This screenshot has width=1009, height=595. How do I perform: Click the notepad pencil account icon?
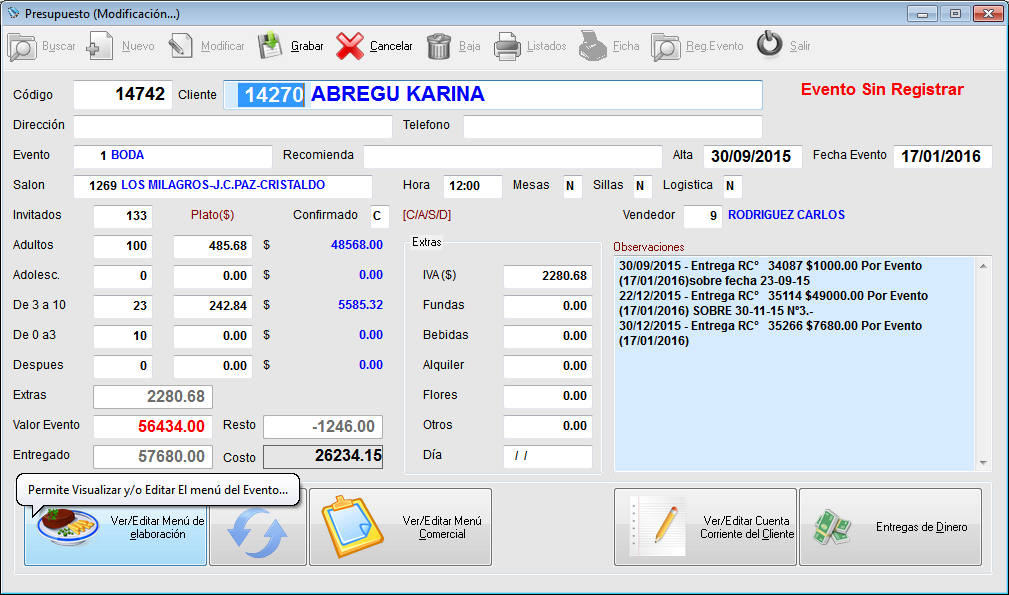[658, 527]
